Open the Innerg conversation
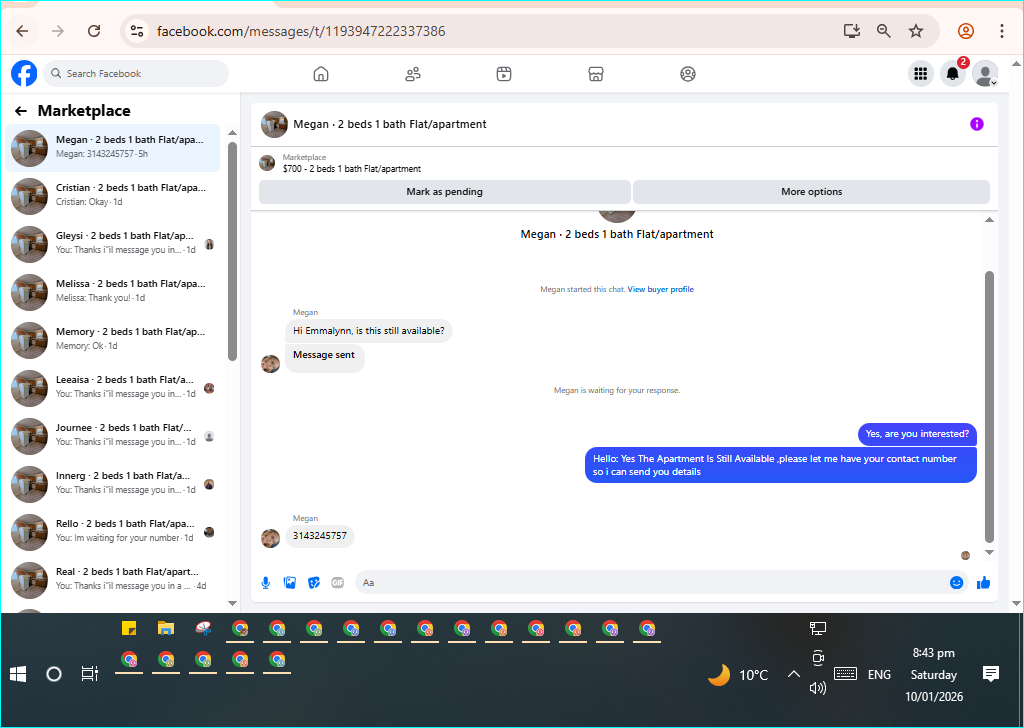 point(112,484)
